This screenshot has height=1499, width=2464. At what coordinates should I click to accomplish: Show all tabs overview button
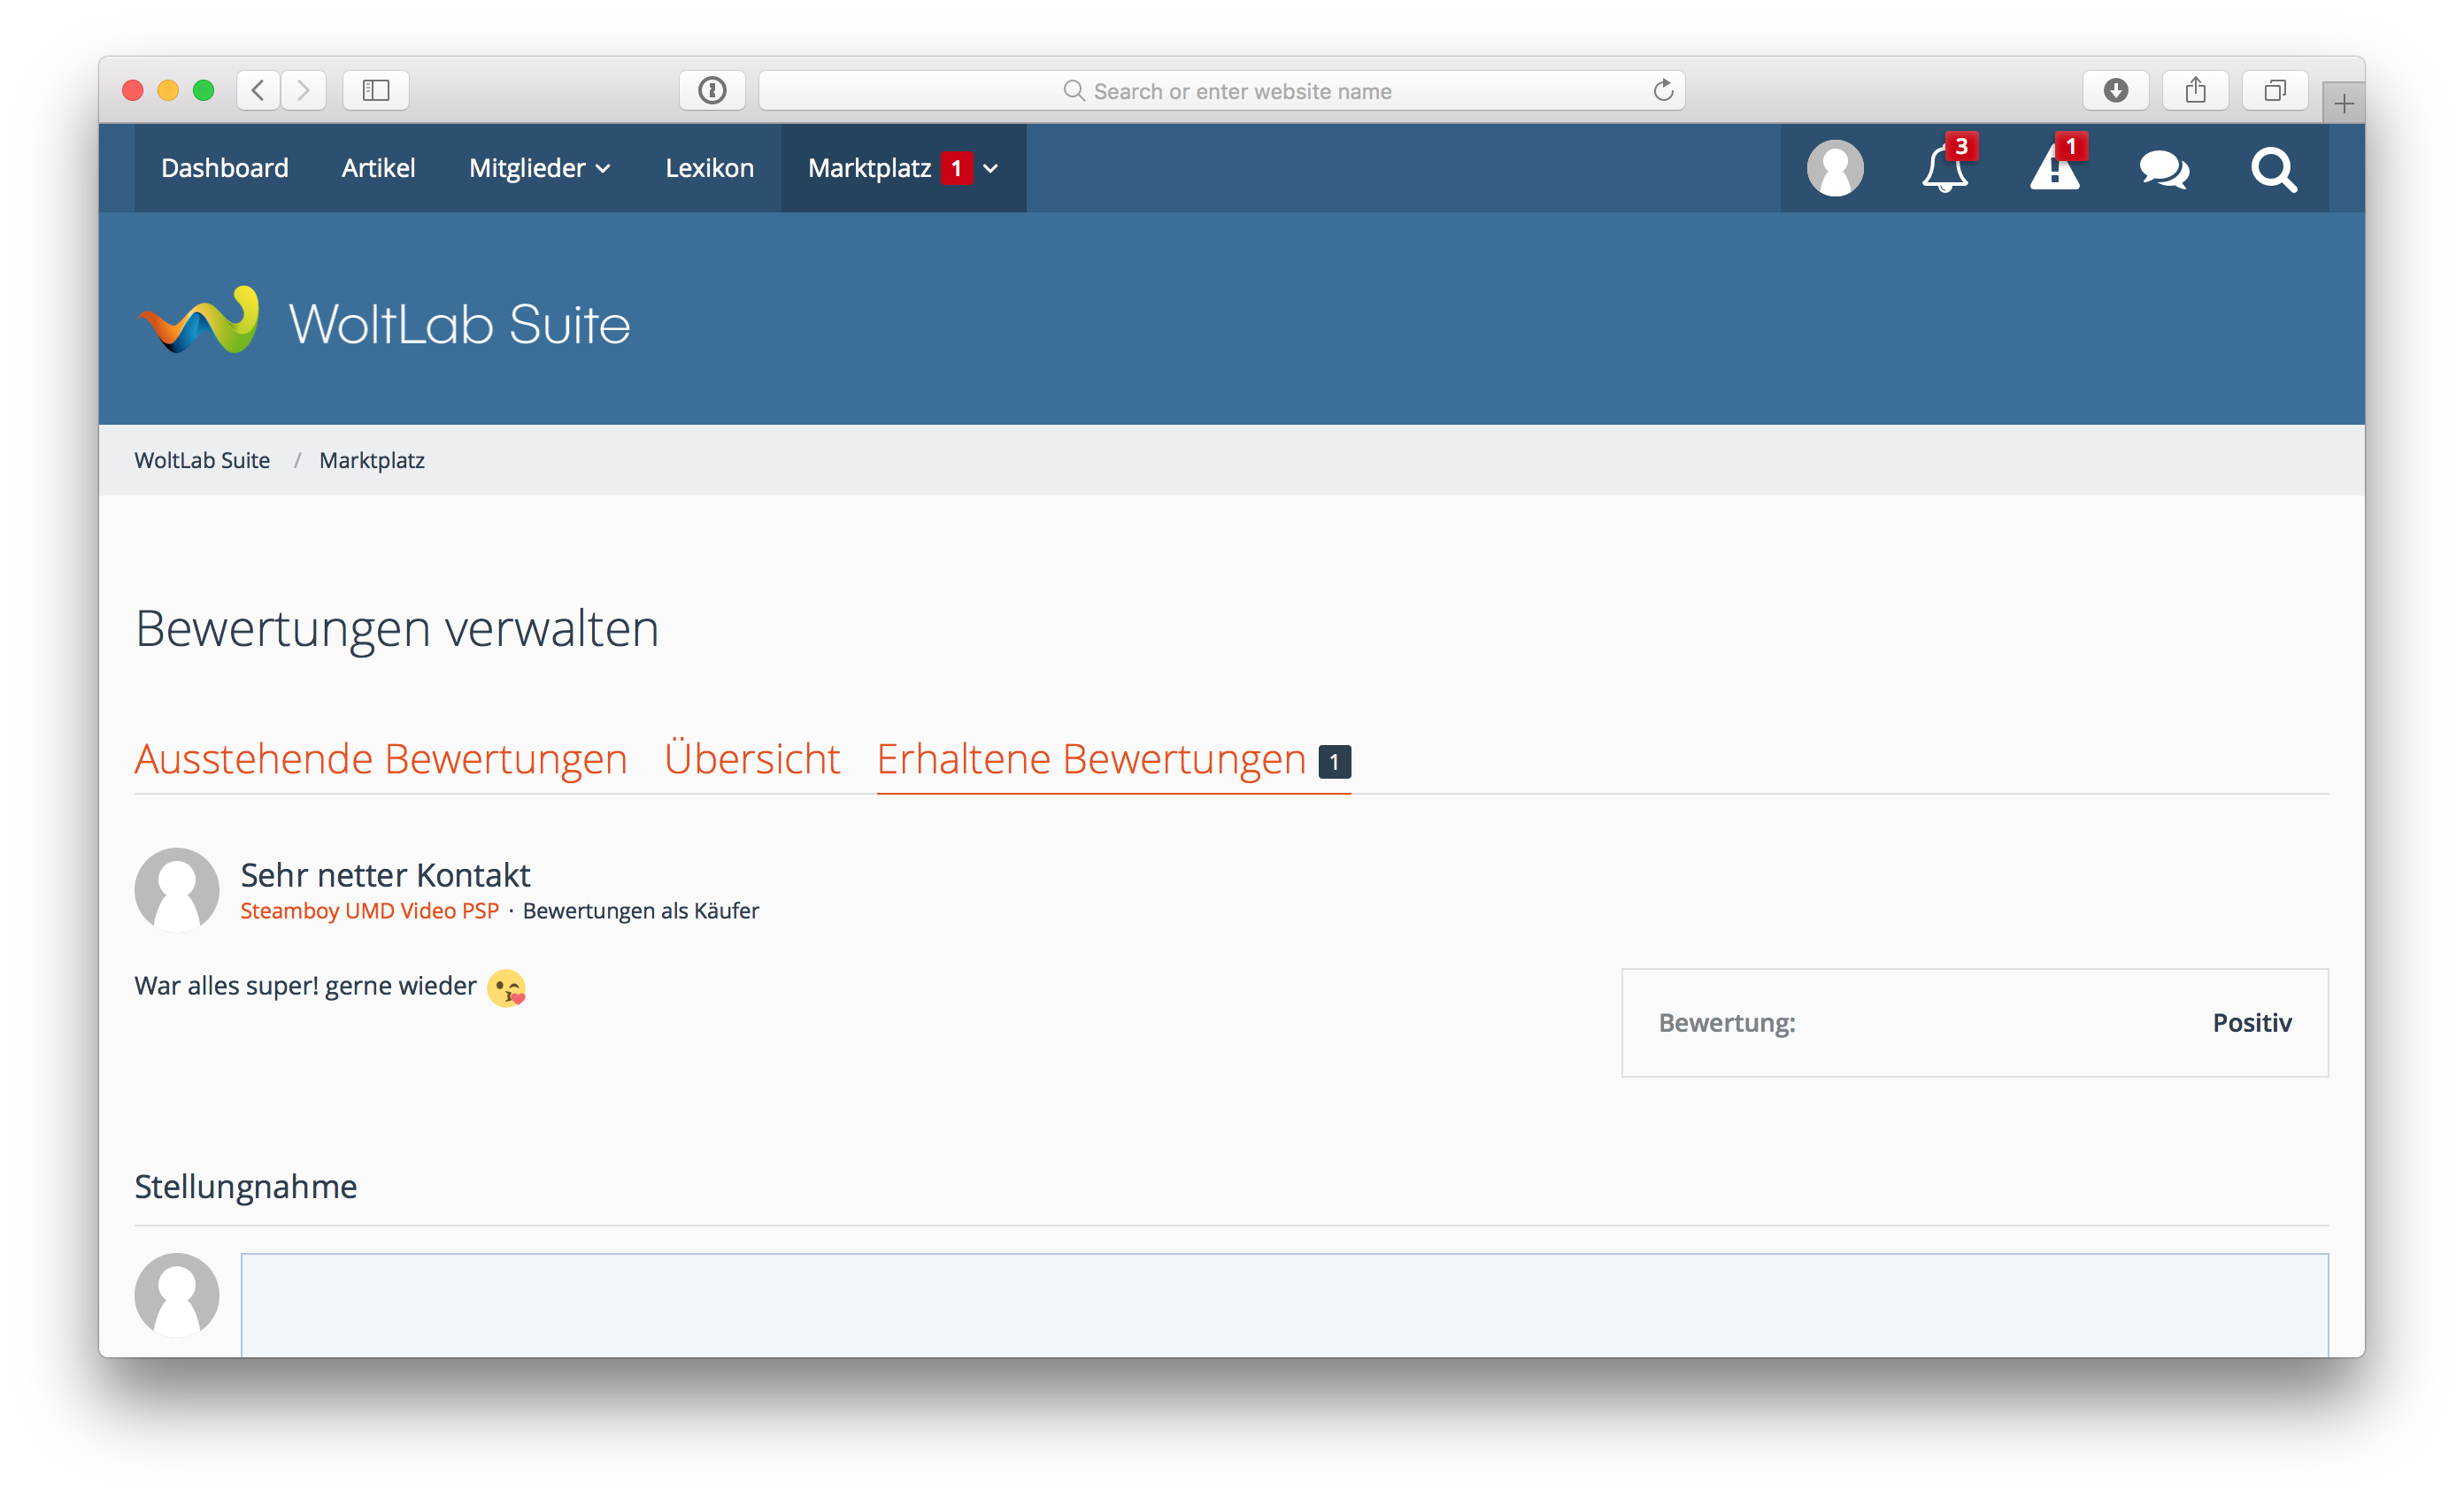pos(2275,91)
